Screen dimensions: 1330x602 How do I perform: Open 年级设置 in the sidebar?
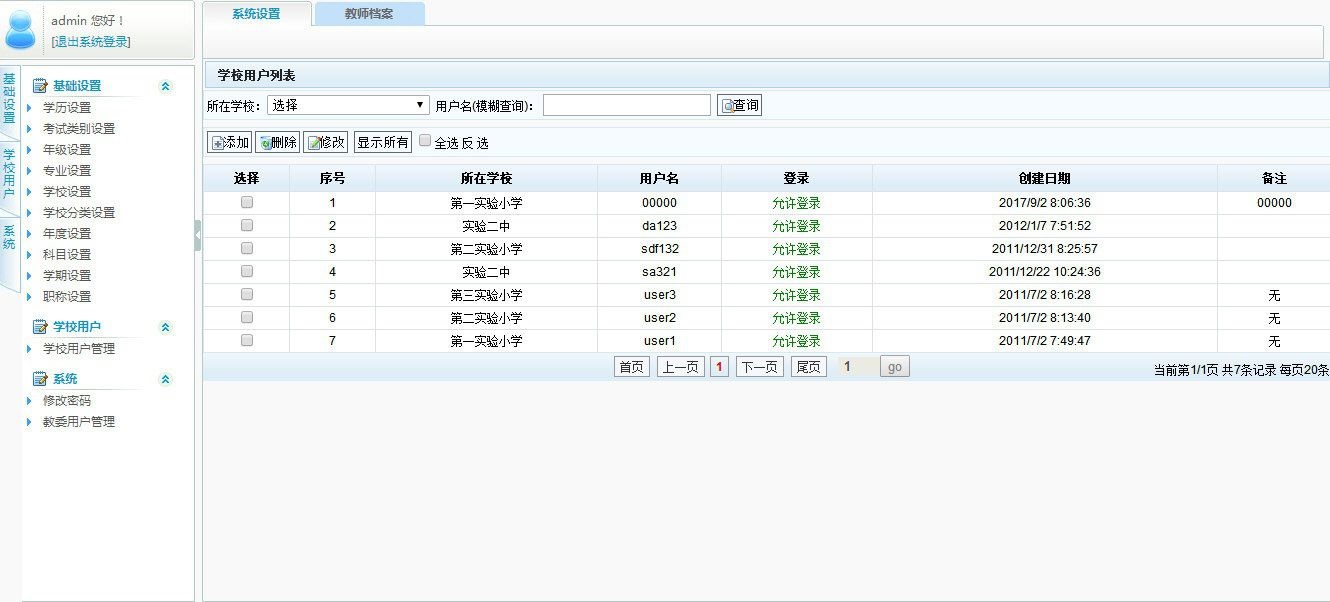click(67, 150)
